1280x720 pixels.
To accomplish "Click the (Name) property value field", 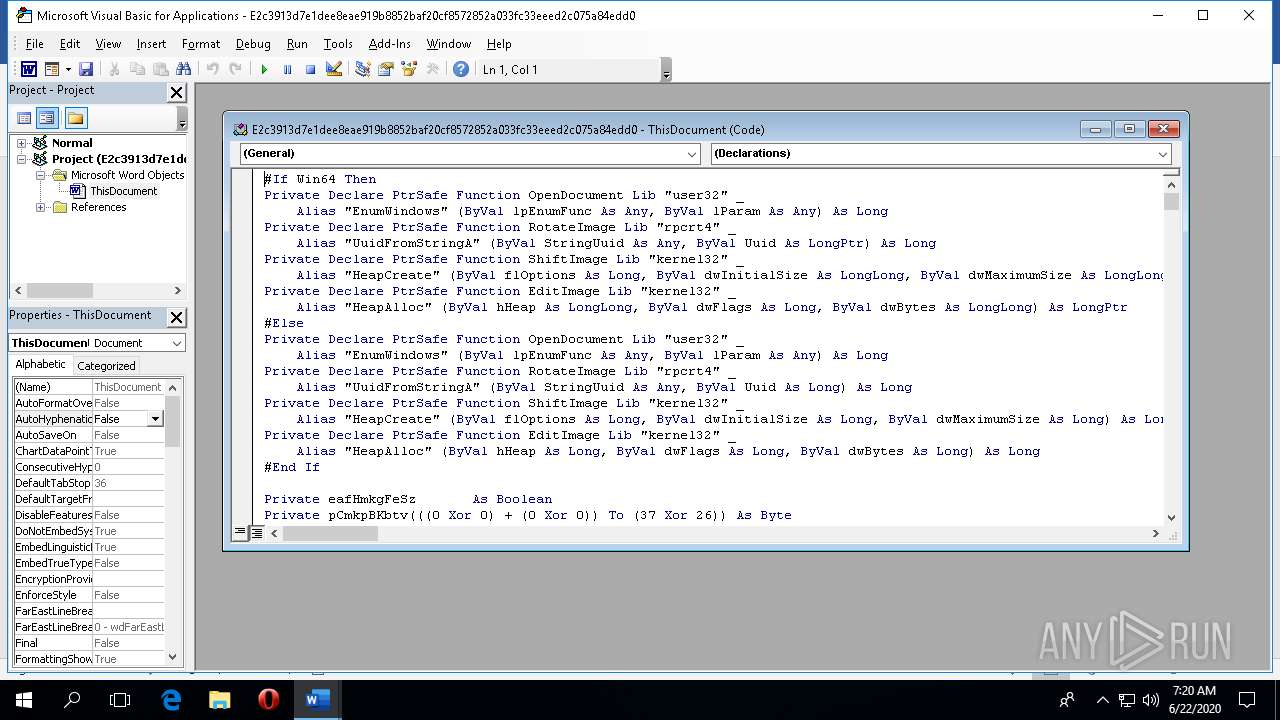I will [x=128, y=387].
